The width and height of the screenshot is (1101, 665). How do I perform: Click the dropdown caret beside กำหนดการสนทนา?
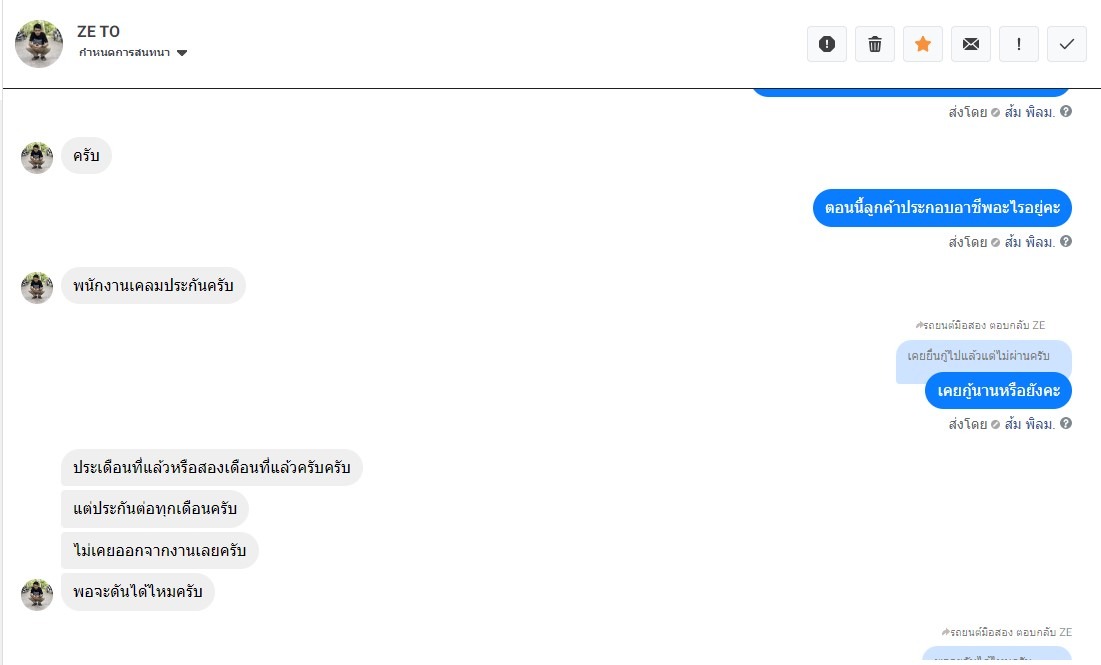pos(182,53)
